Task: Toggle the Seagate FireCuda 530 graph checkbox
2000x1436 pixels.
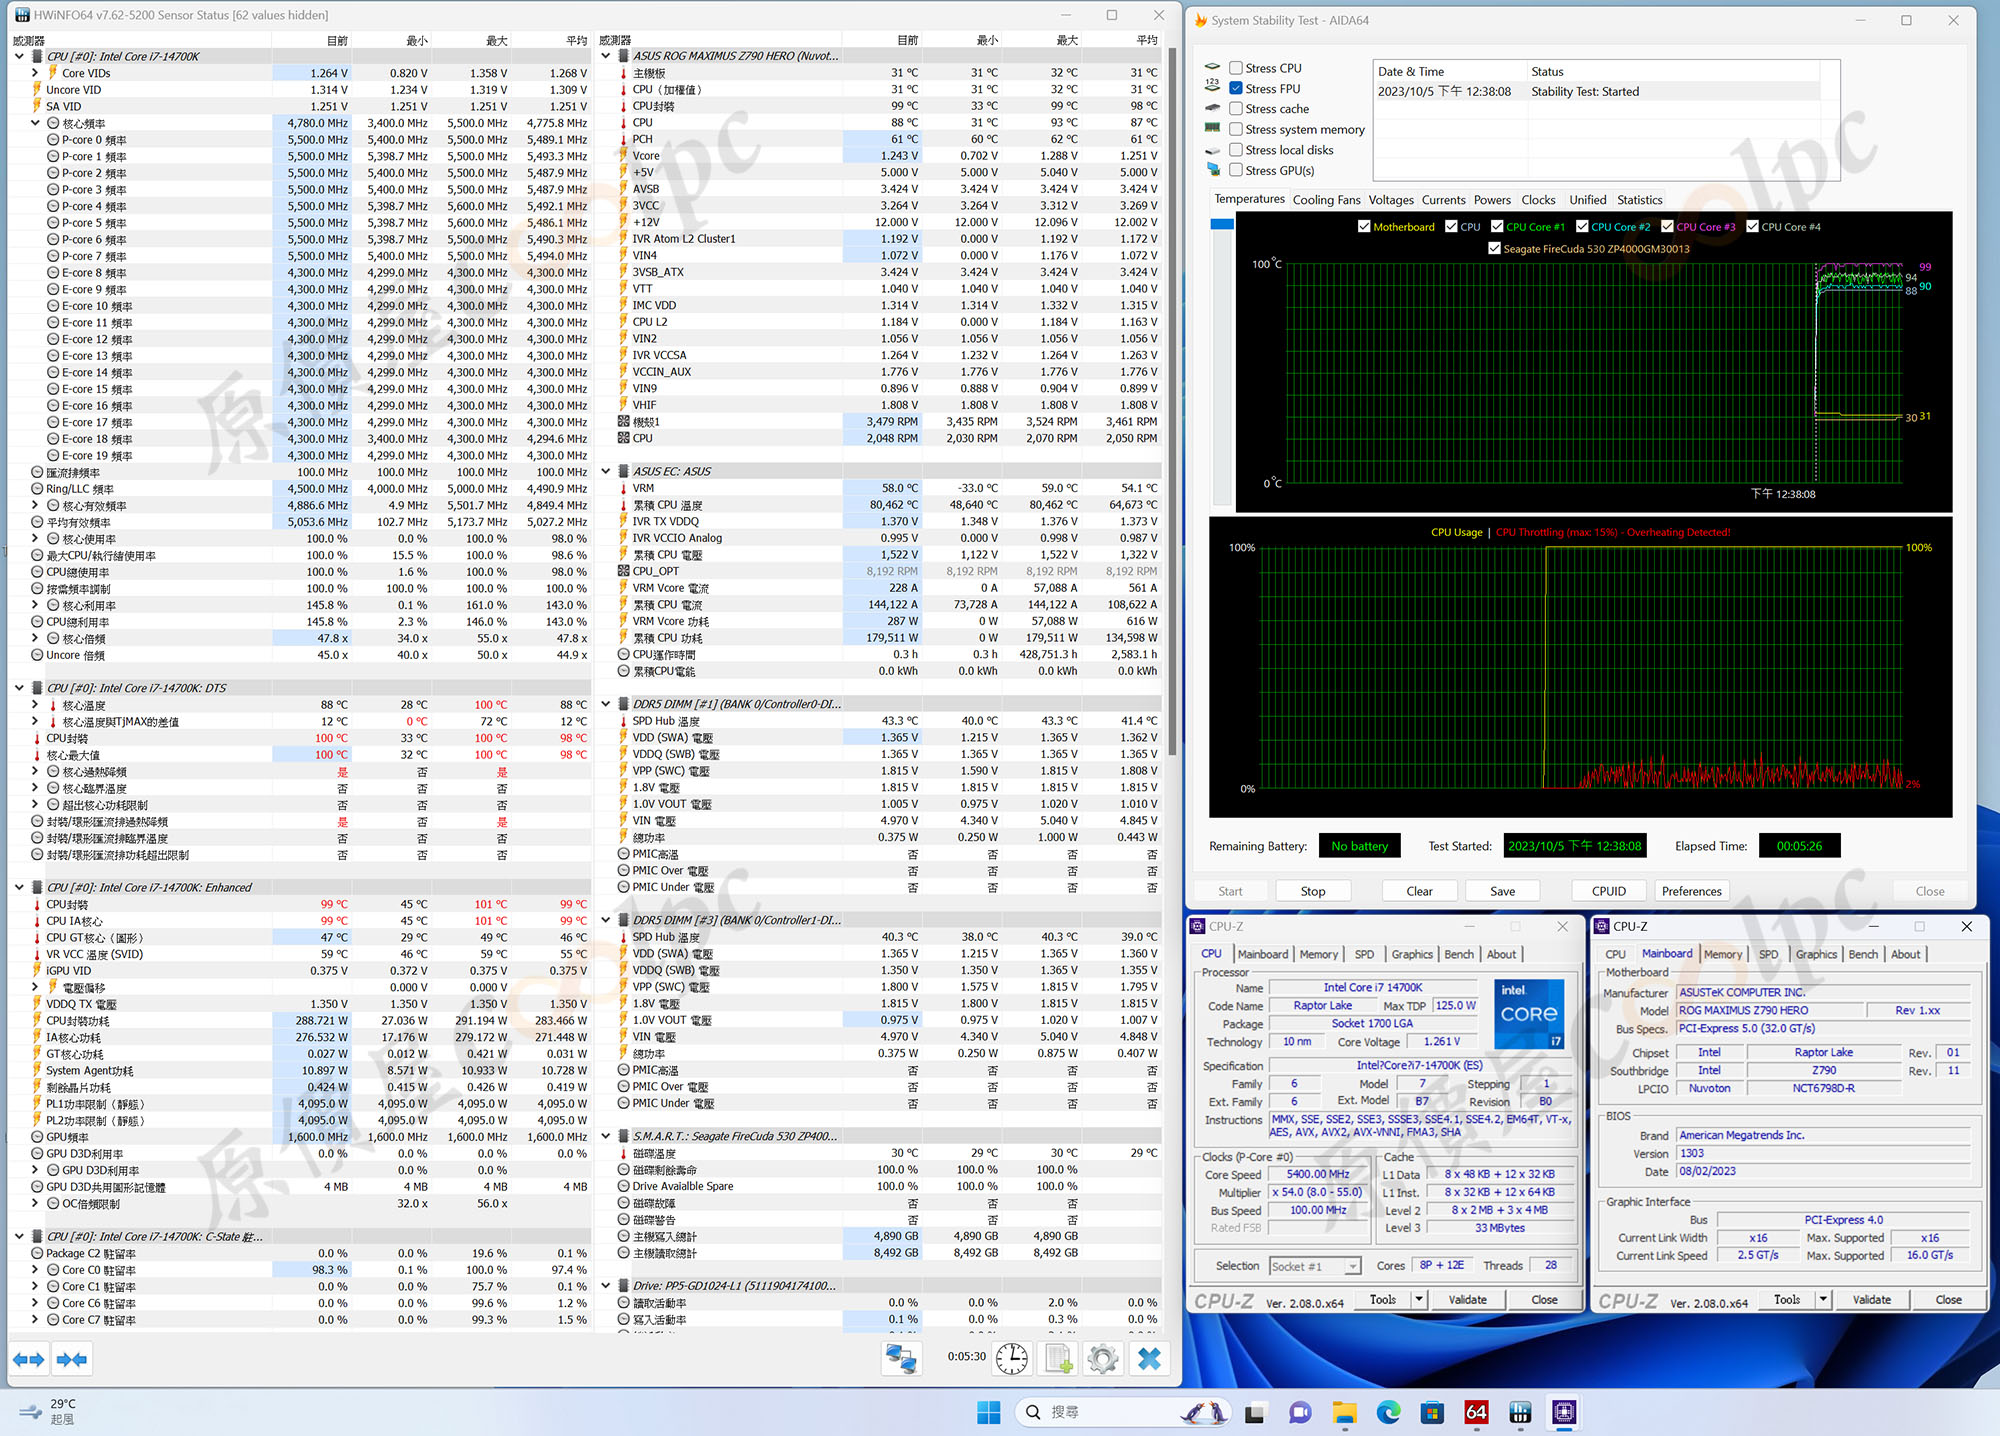Action: tap(1494, 249)
